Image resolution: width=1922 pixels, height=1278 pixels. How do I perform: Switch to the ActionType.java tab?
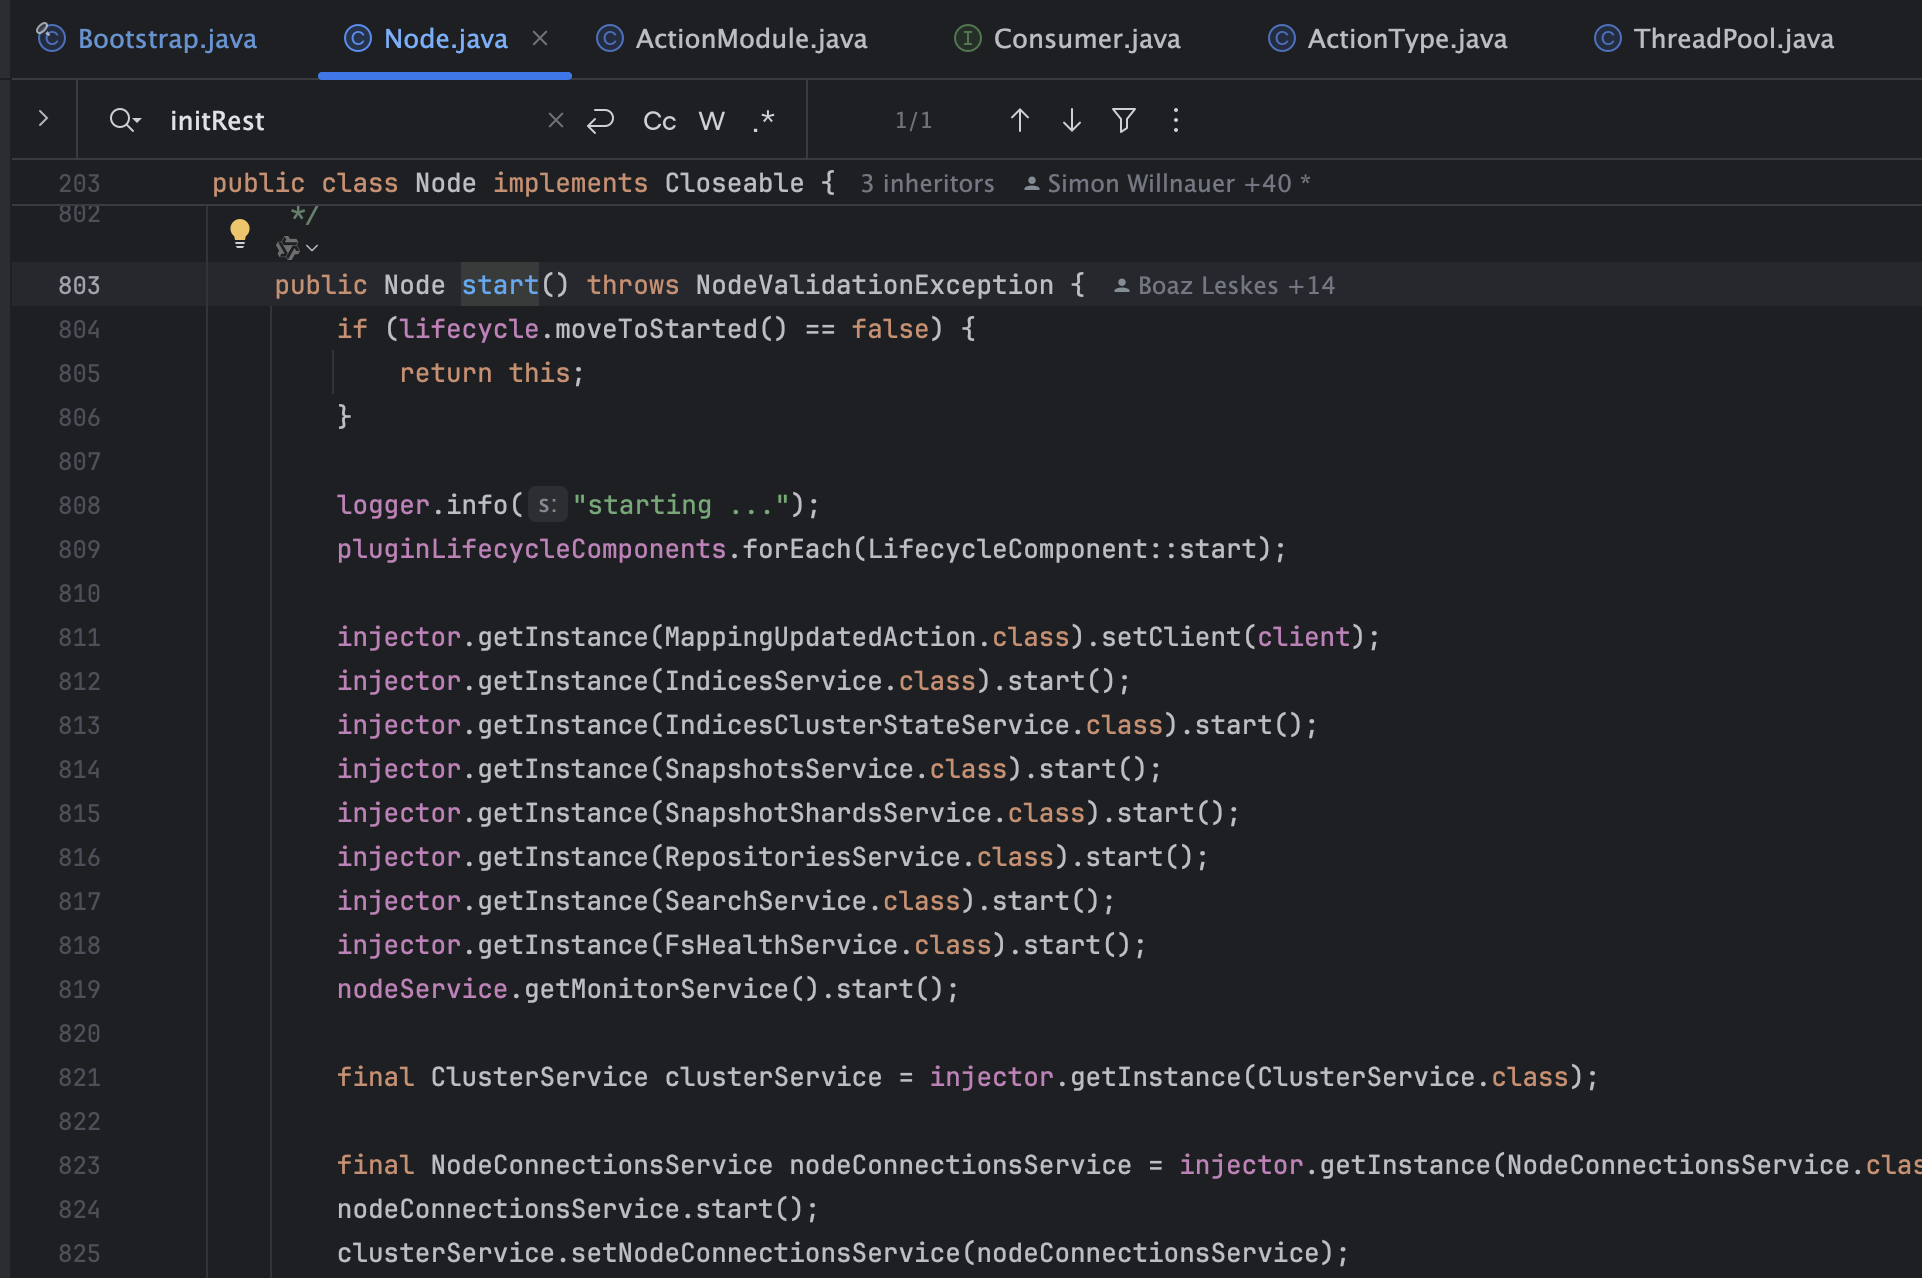(x=1388, y=39)
